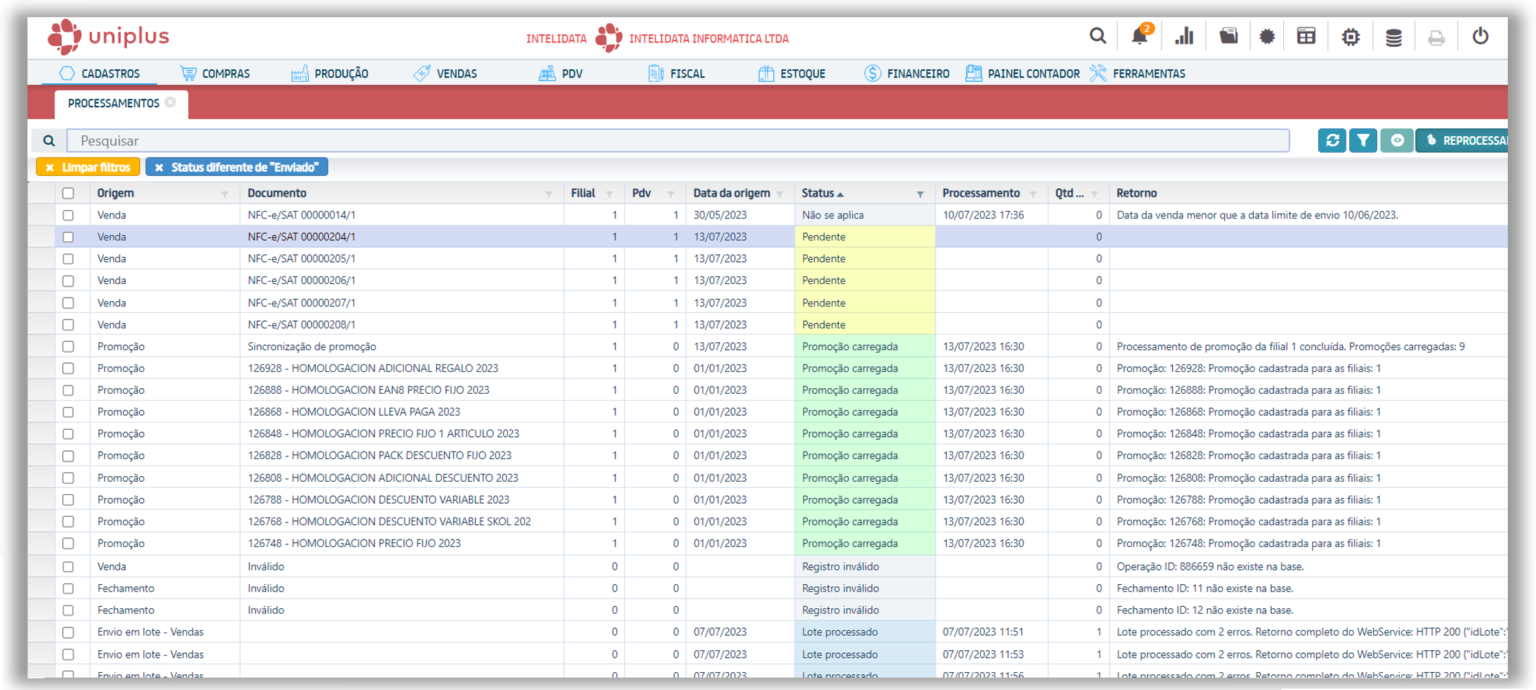Open the Status column filter dropdown
Screen dimensions: 1536x690
tap(920, 194)
